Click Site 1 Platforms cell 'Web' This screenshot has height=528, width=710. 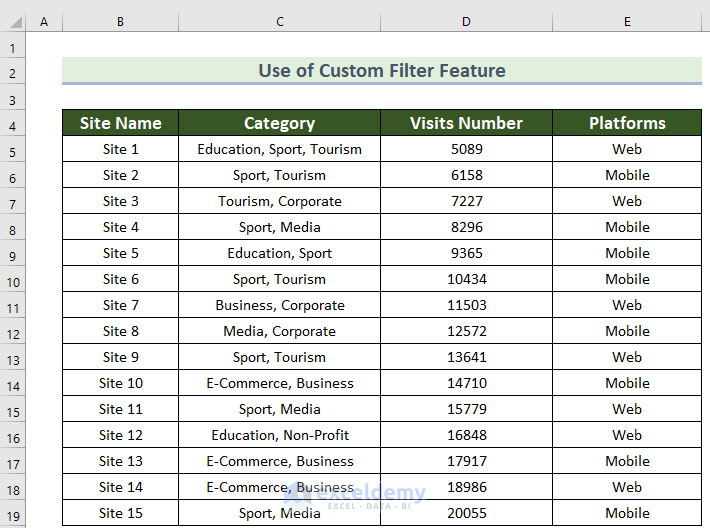coord(627,149)
